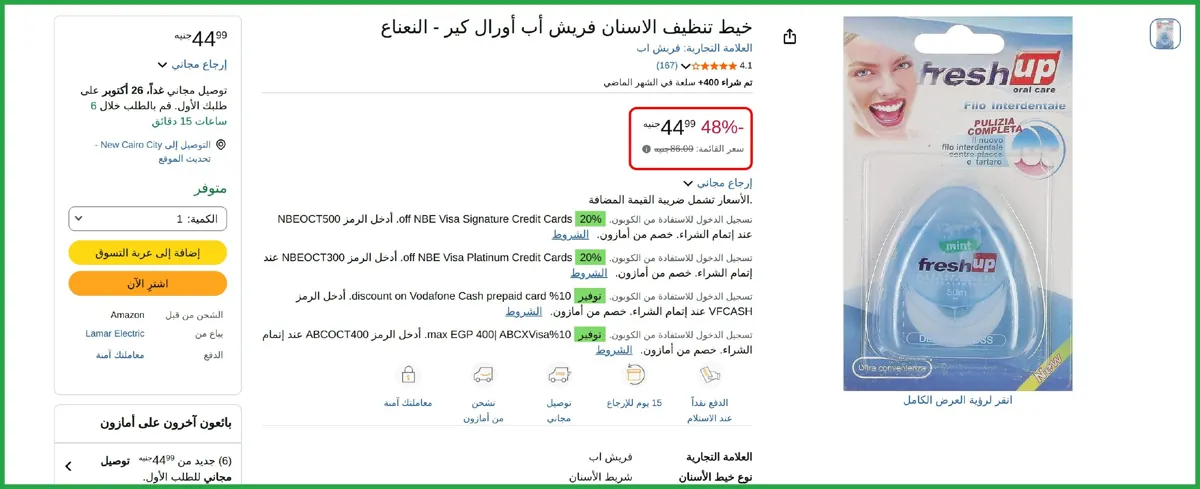The height and width of the screenshot is (489, 1200).
Task: Open the main Fresh Up floss product image
Action: click(958, 203)
